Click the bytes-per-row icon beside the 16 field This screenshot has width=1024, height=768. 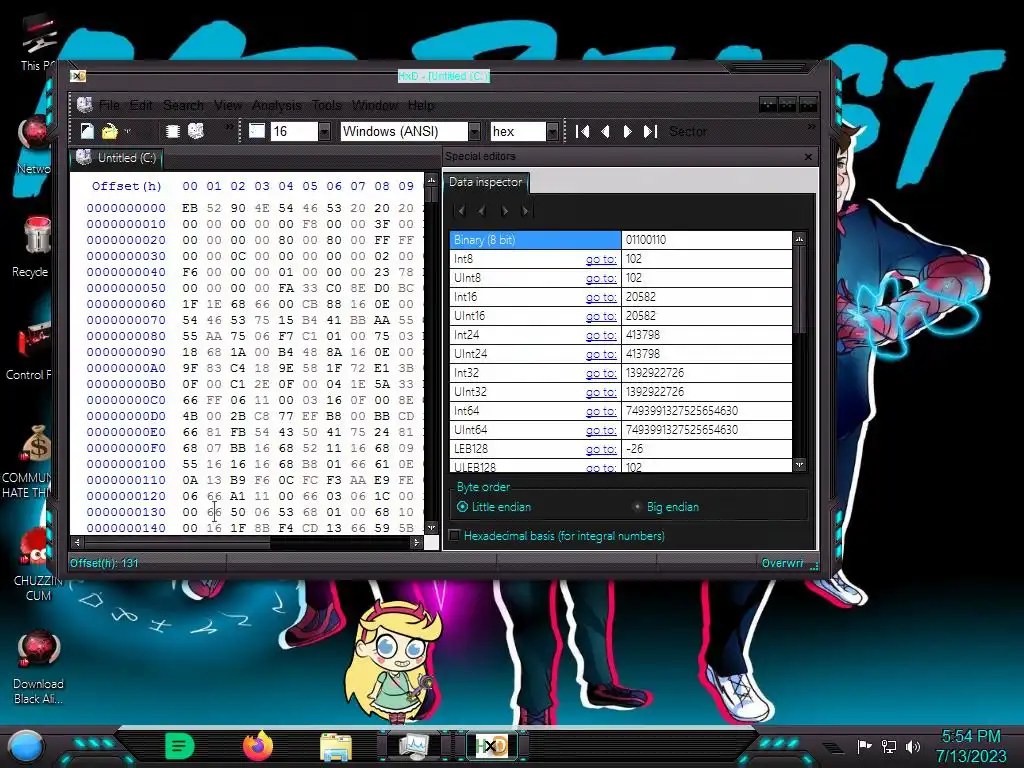[x=257, y=131]
